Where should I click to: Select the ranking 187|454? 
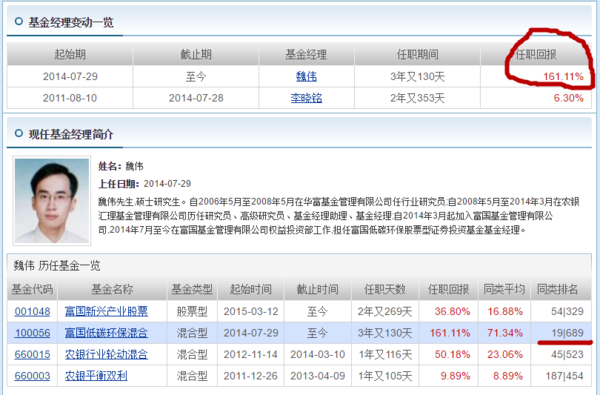click(x=564, y=376)
